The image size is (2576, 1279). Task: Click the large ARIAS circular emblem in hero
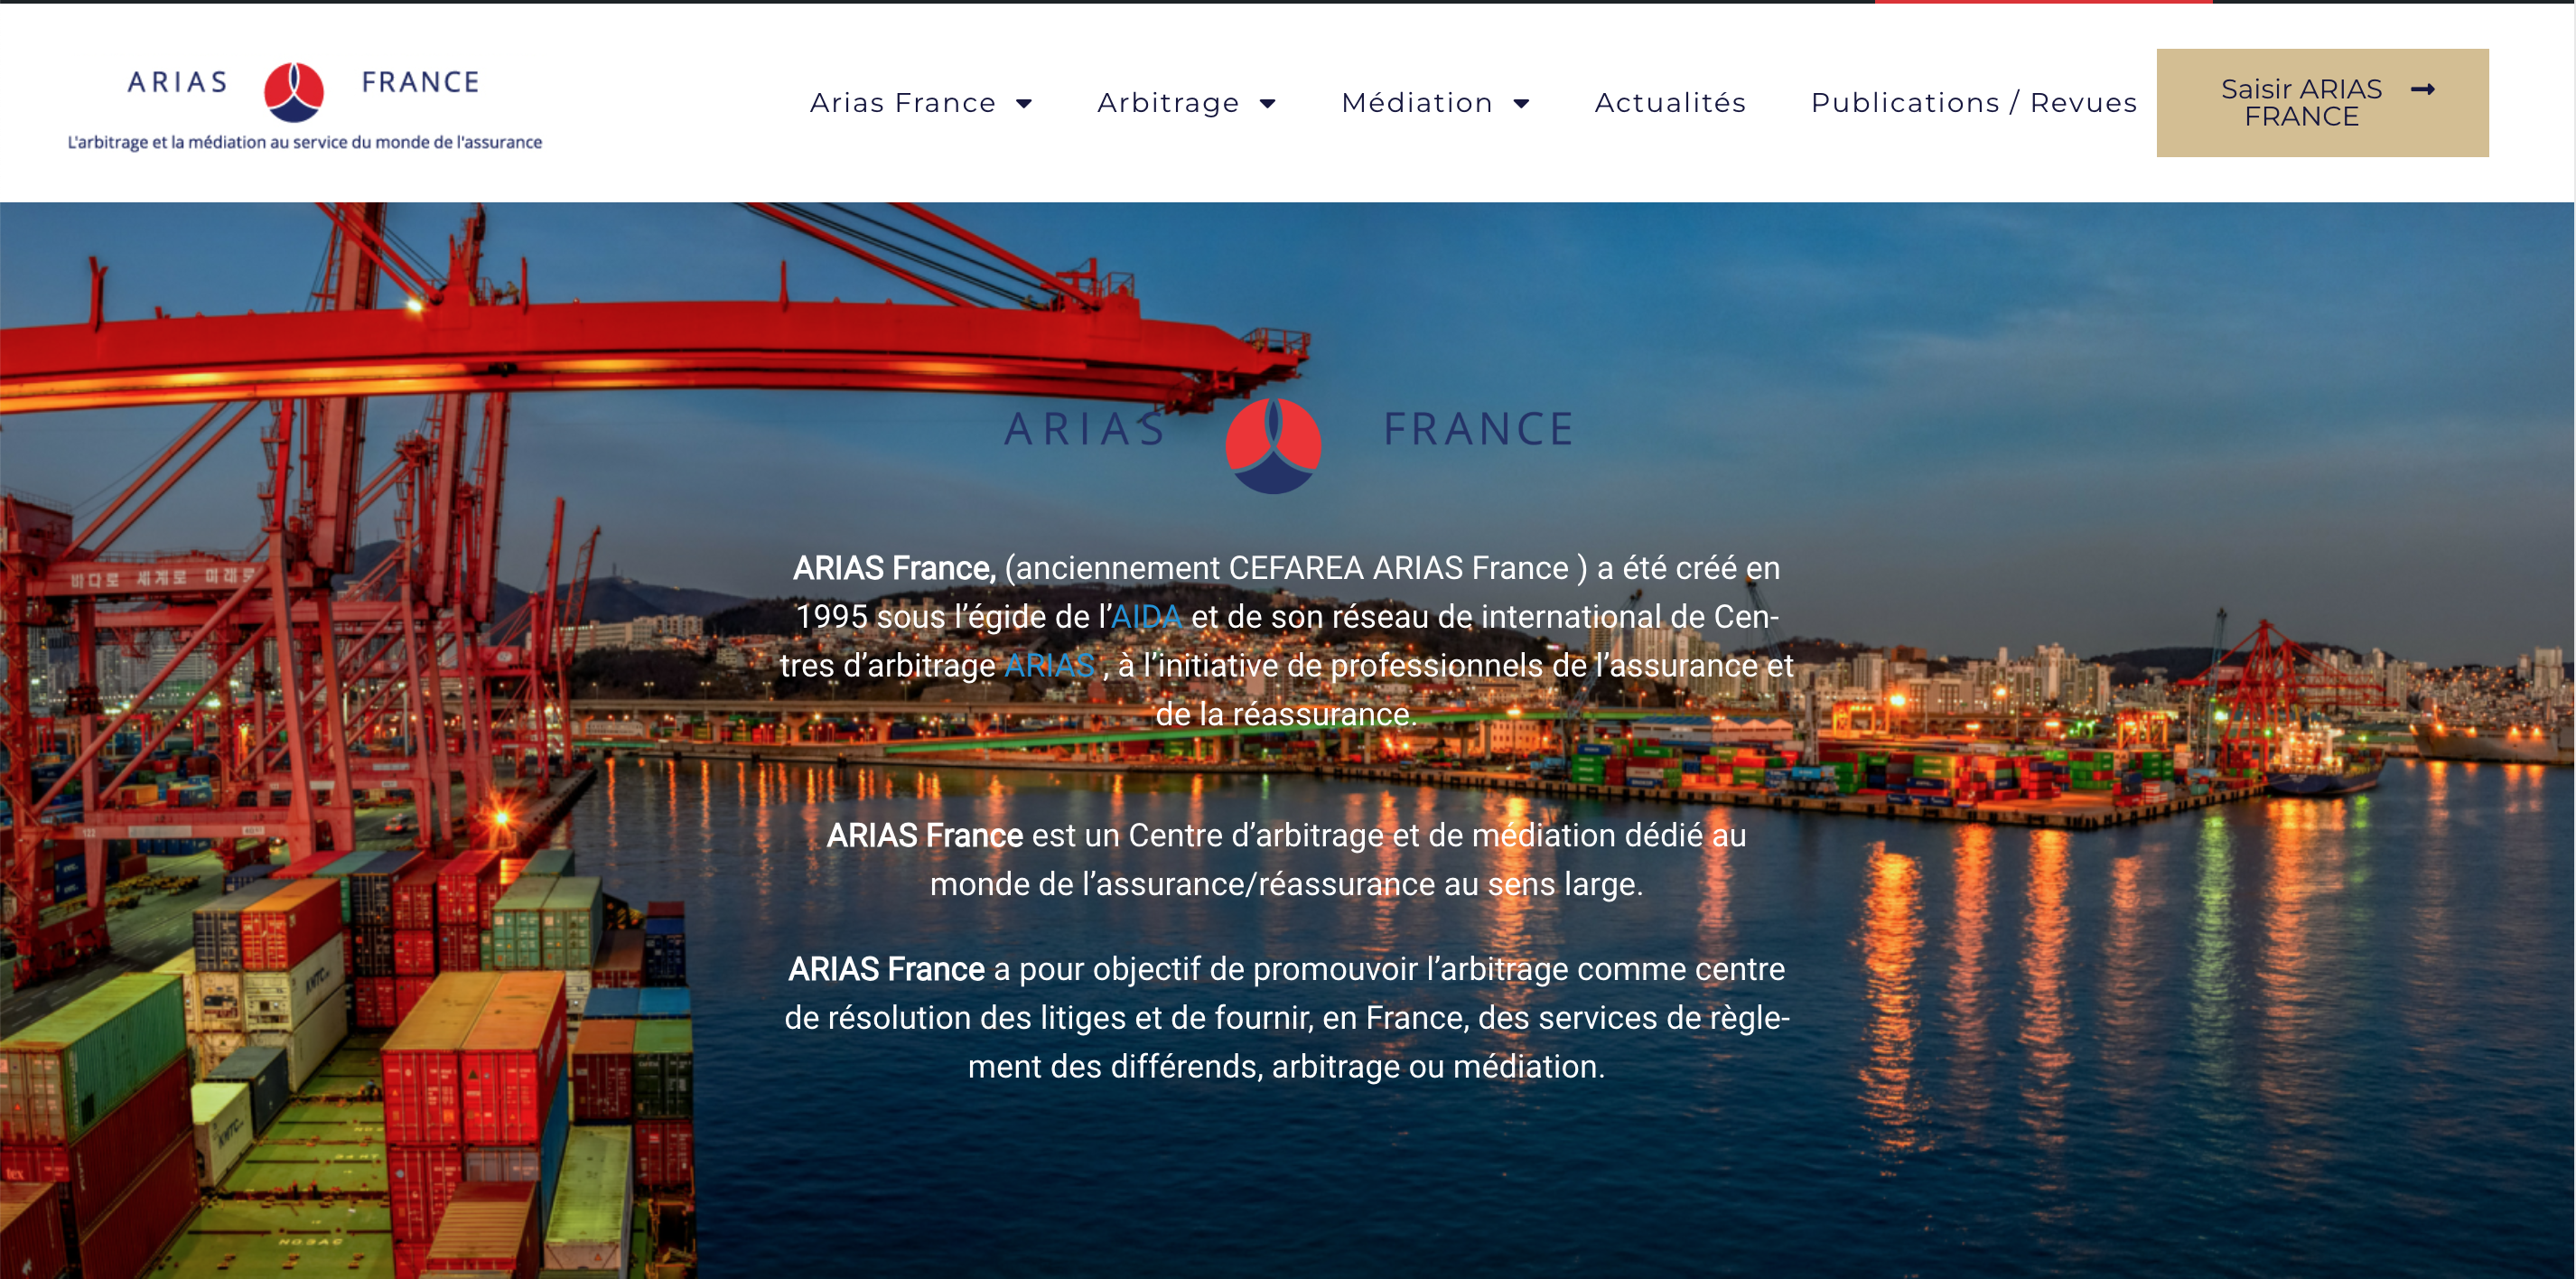1273,445
